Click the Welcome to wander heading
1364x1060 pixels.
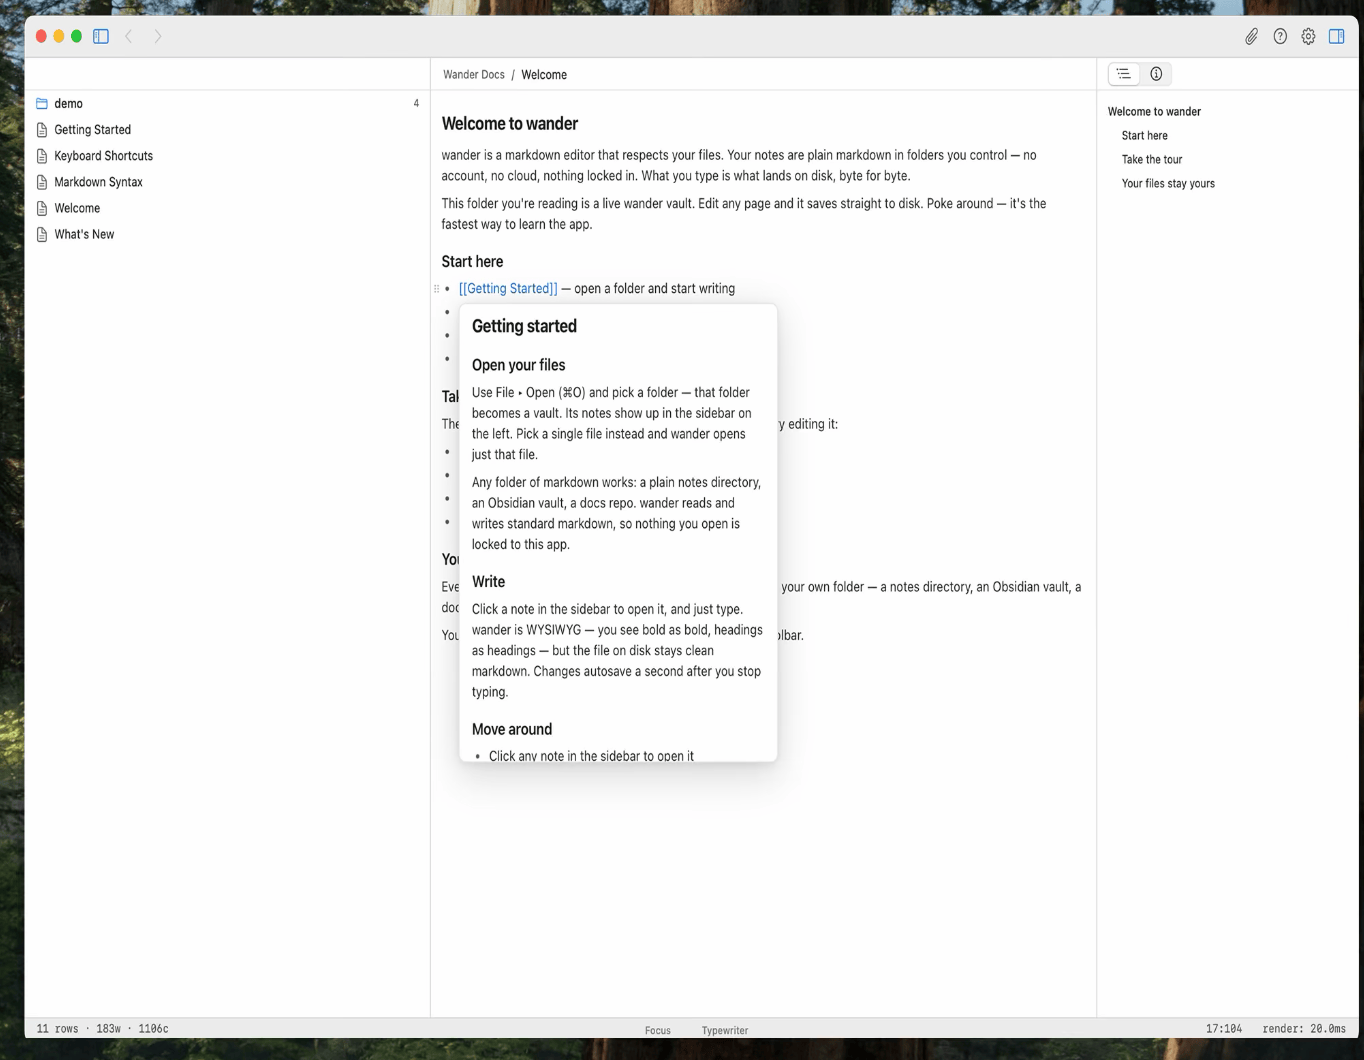tap(510, 124)
